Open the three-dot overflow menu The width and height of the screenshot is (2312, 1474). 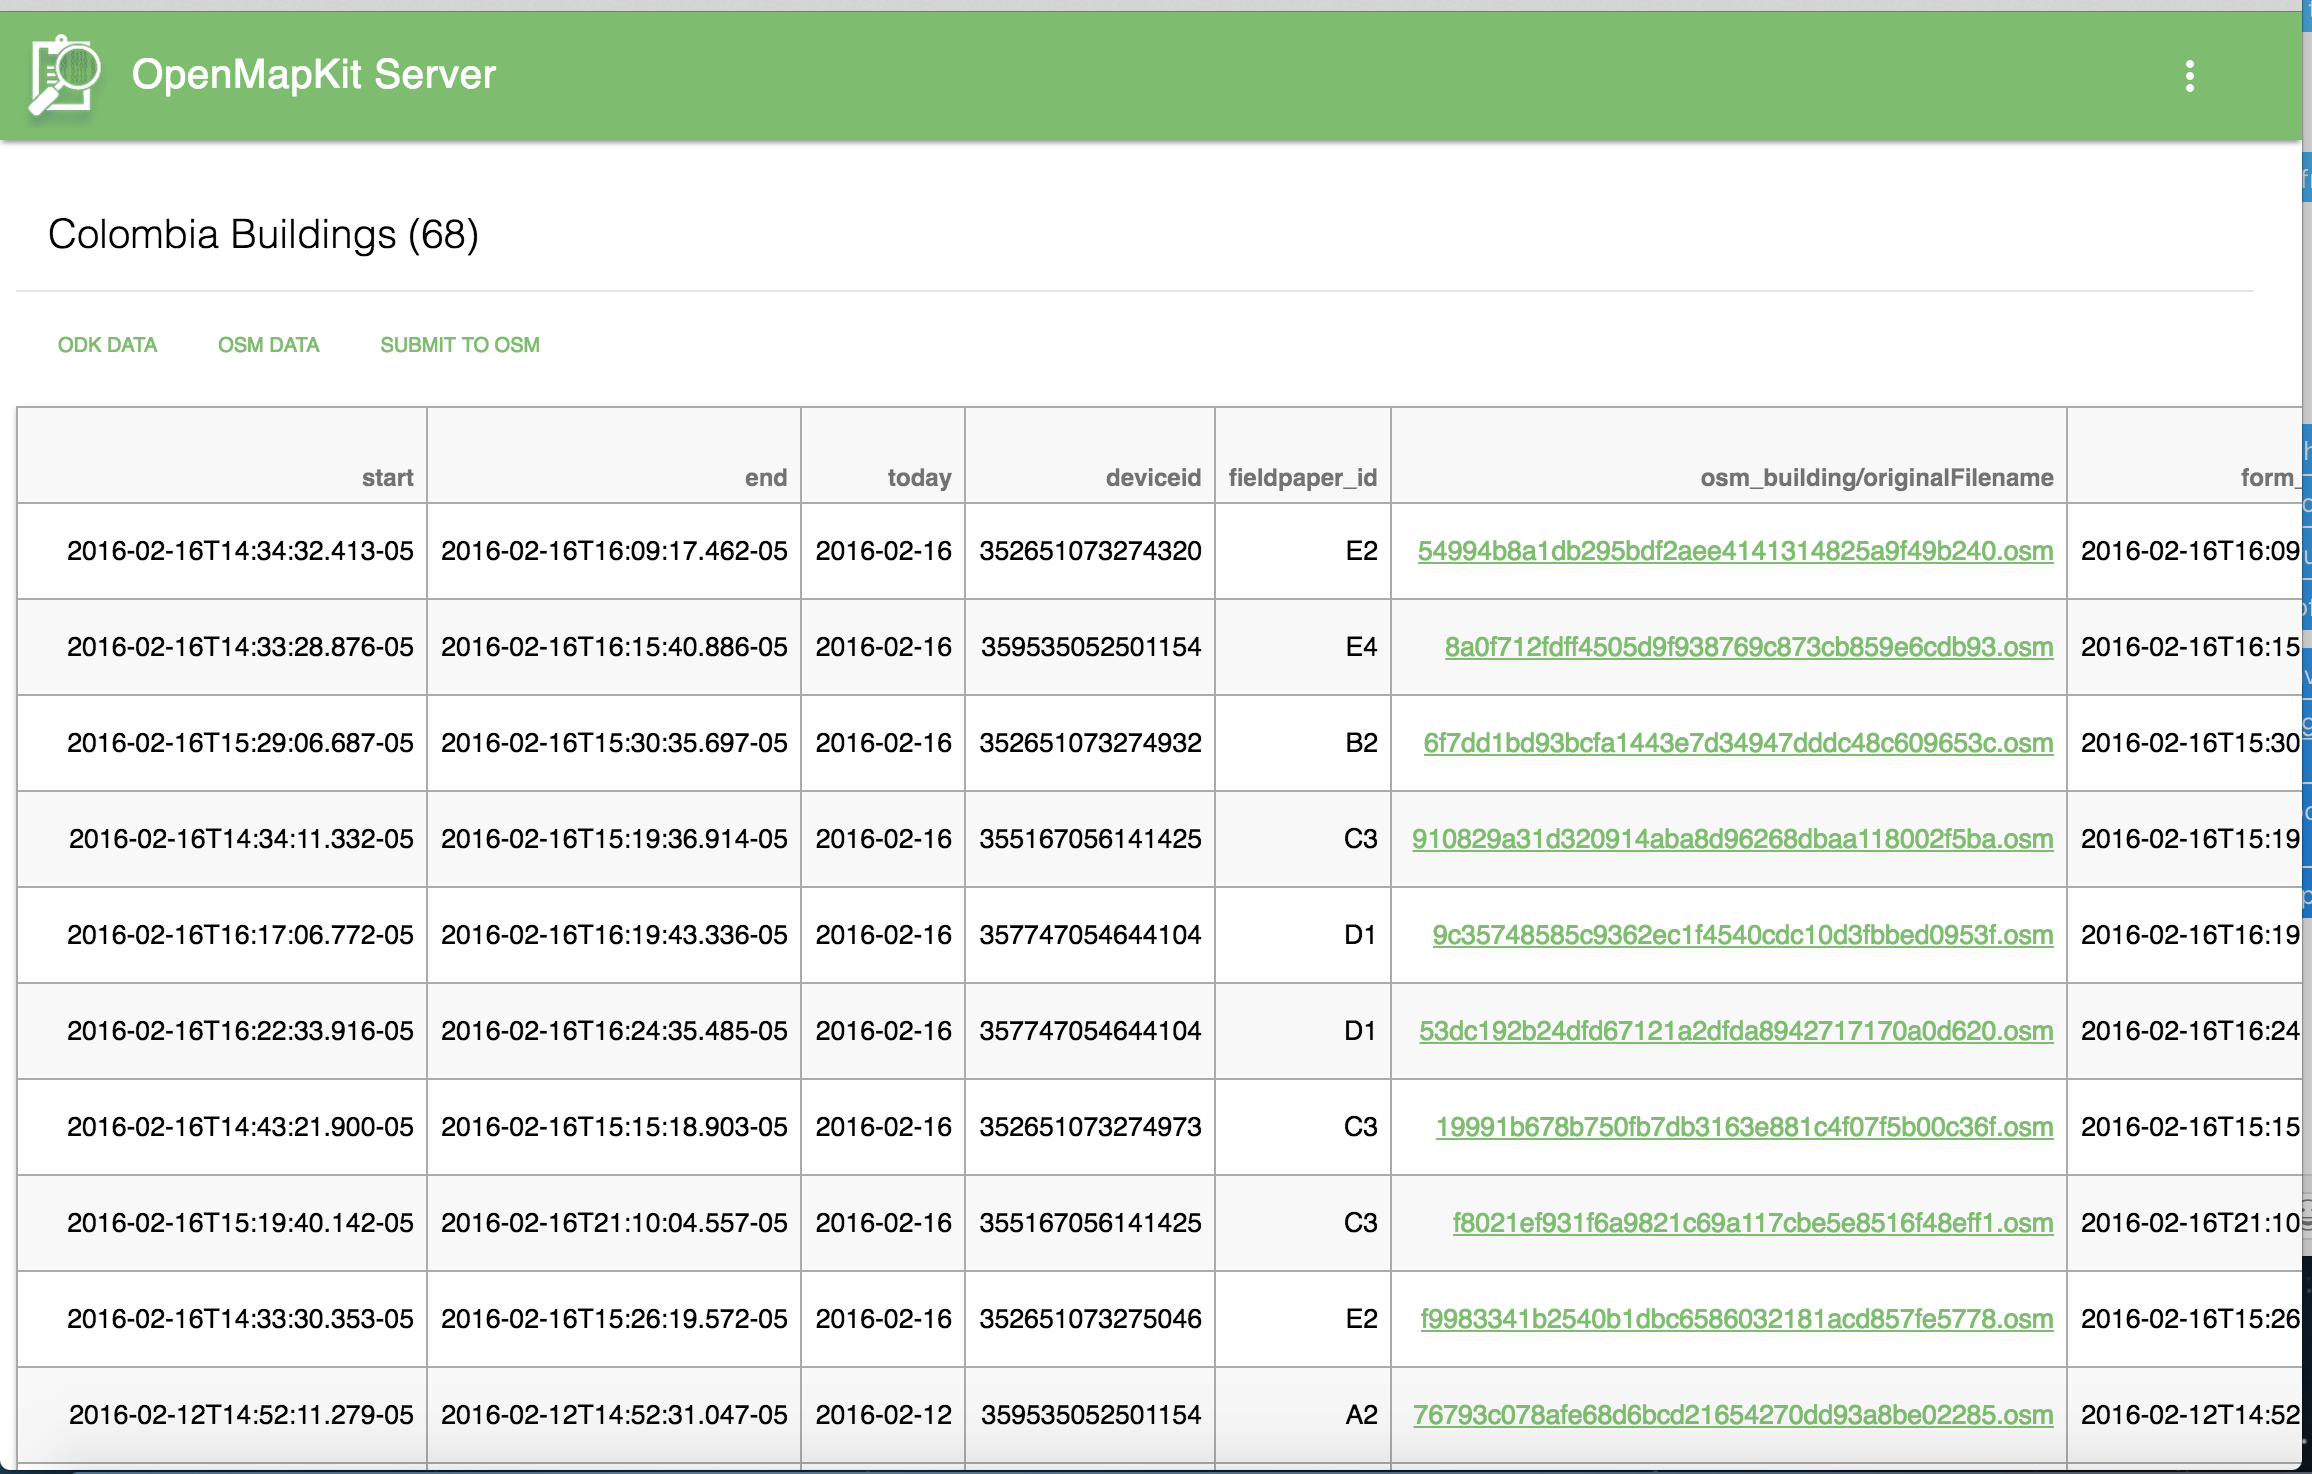(2189, 76)
